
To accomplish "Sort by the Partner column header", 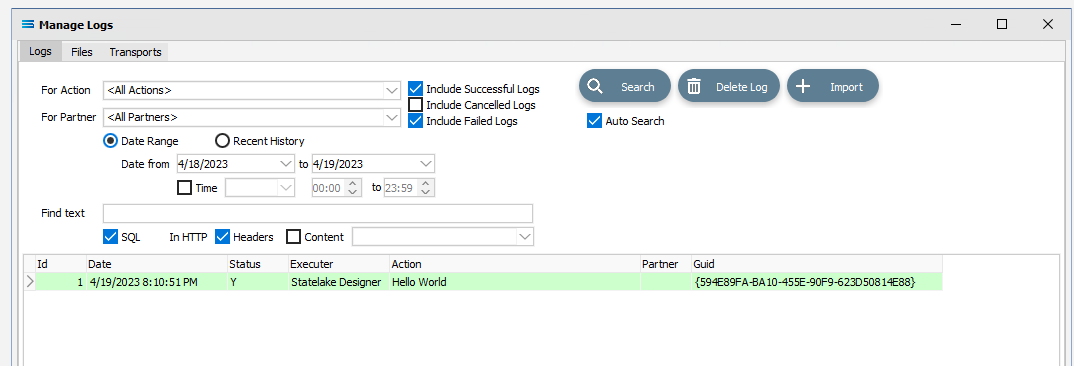I will [666, 264].
